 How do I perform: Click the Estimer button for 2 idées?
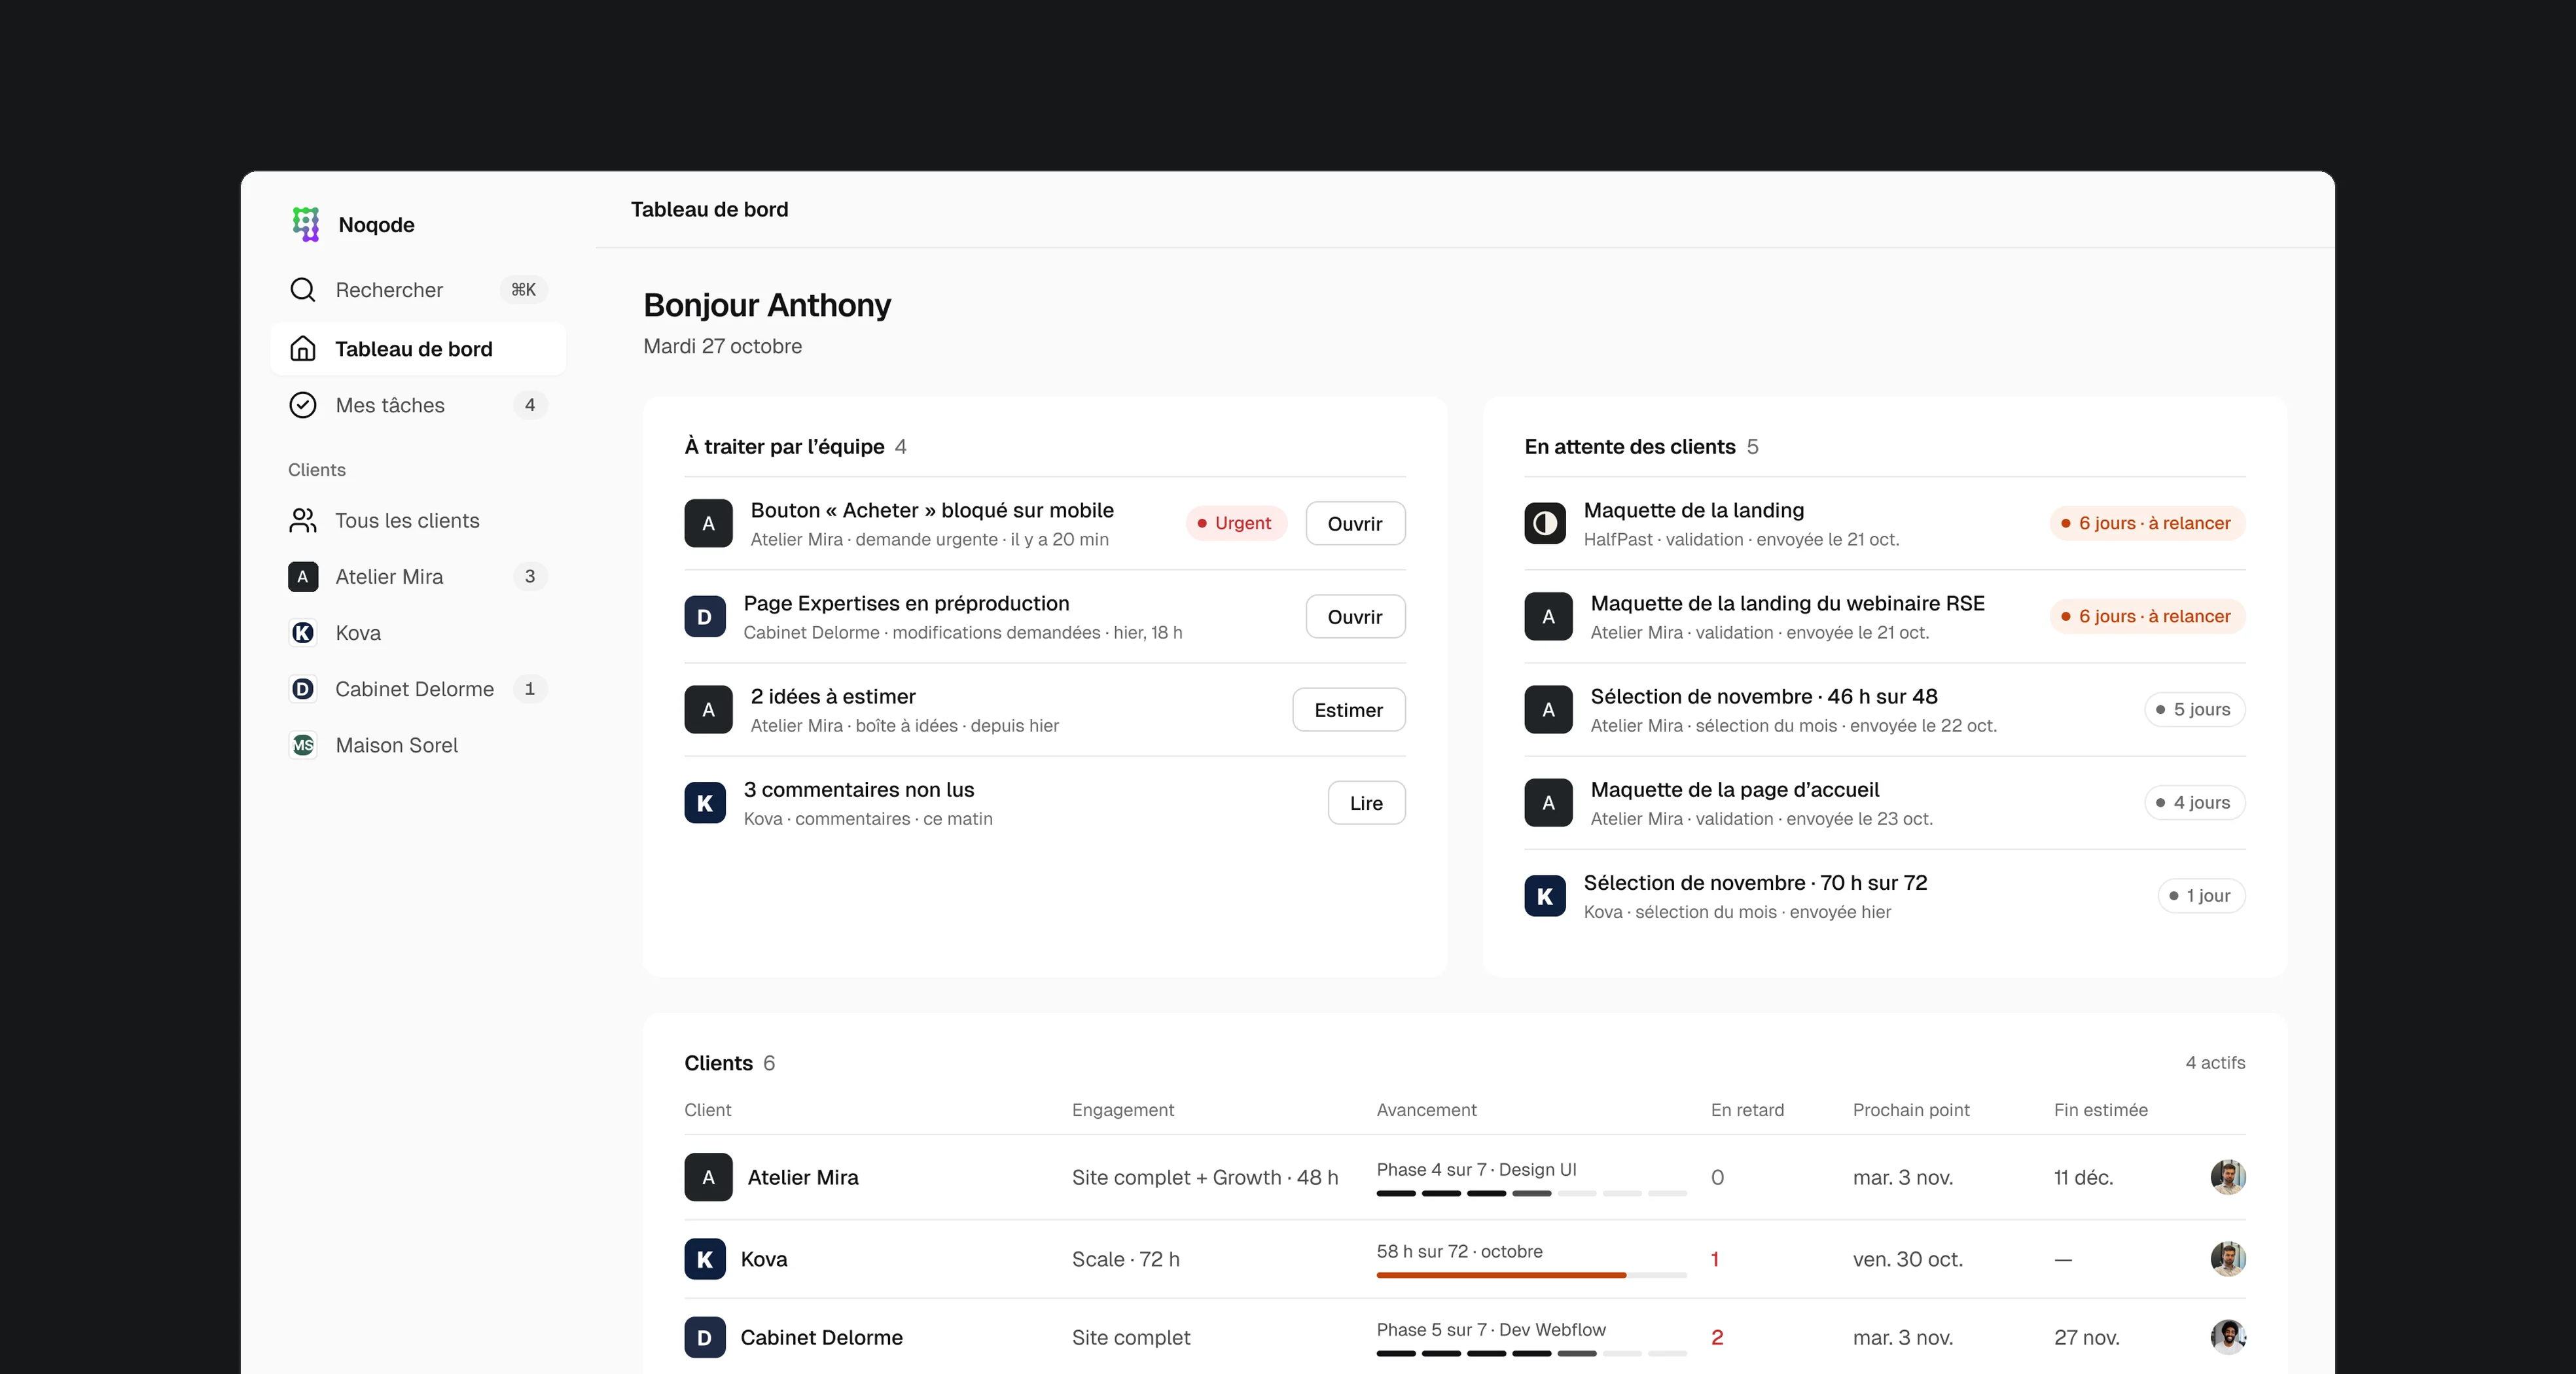click(1348, 710)
